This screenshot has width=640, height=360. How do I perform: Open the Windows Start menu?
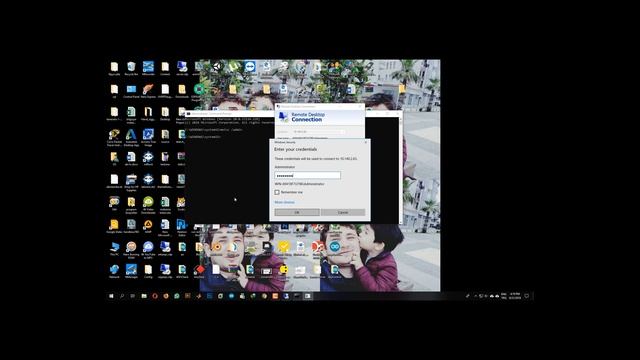click(x=111, y=296)
